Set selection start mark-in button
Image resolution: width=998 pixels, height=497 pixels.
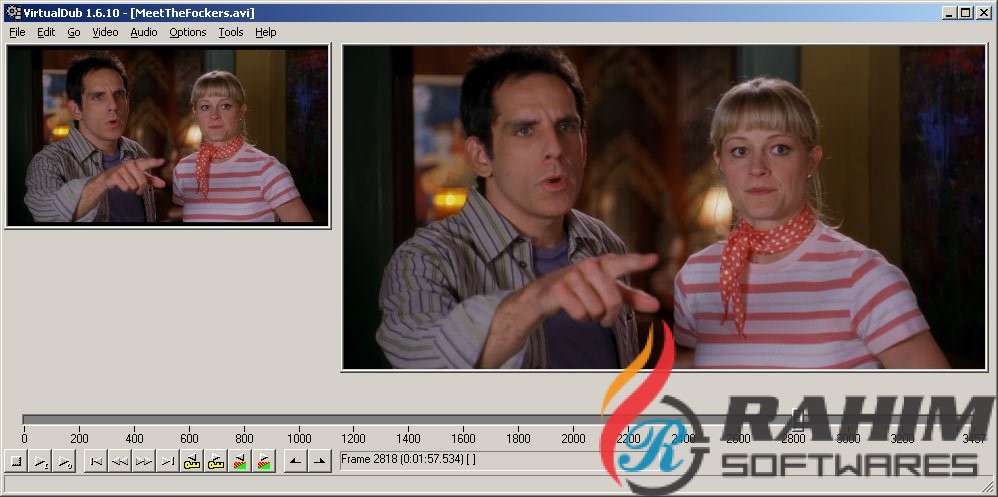(x=295, y=461)
